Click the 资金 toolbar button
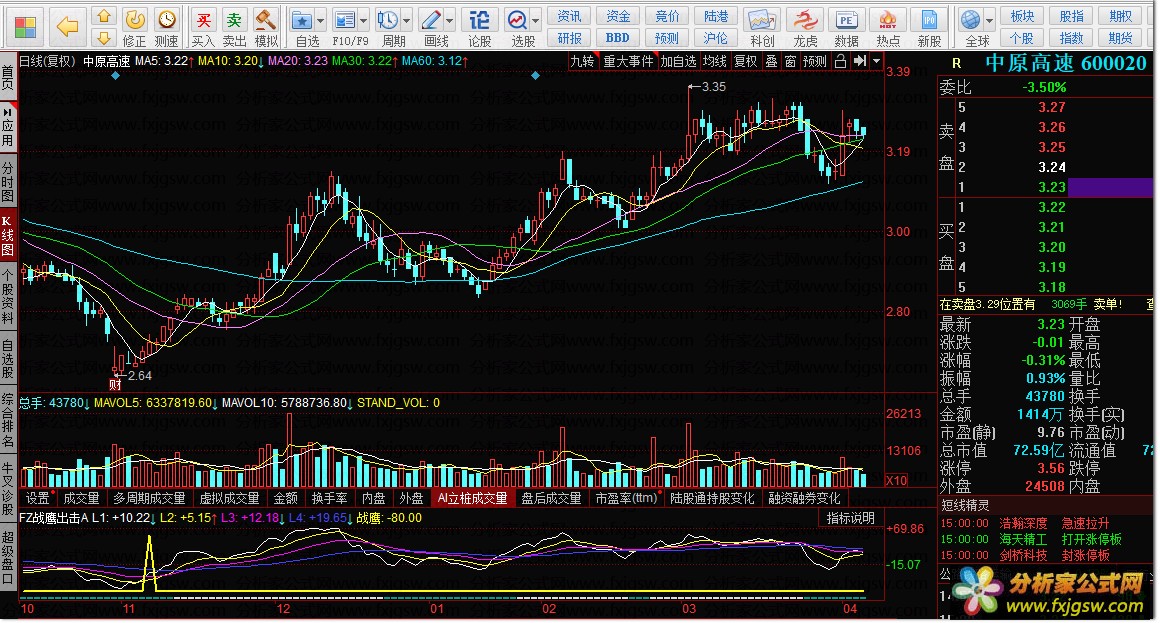The height and width of the screenshot is (623, 1160). point(618,16)
